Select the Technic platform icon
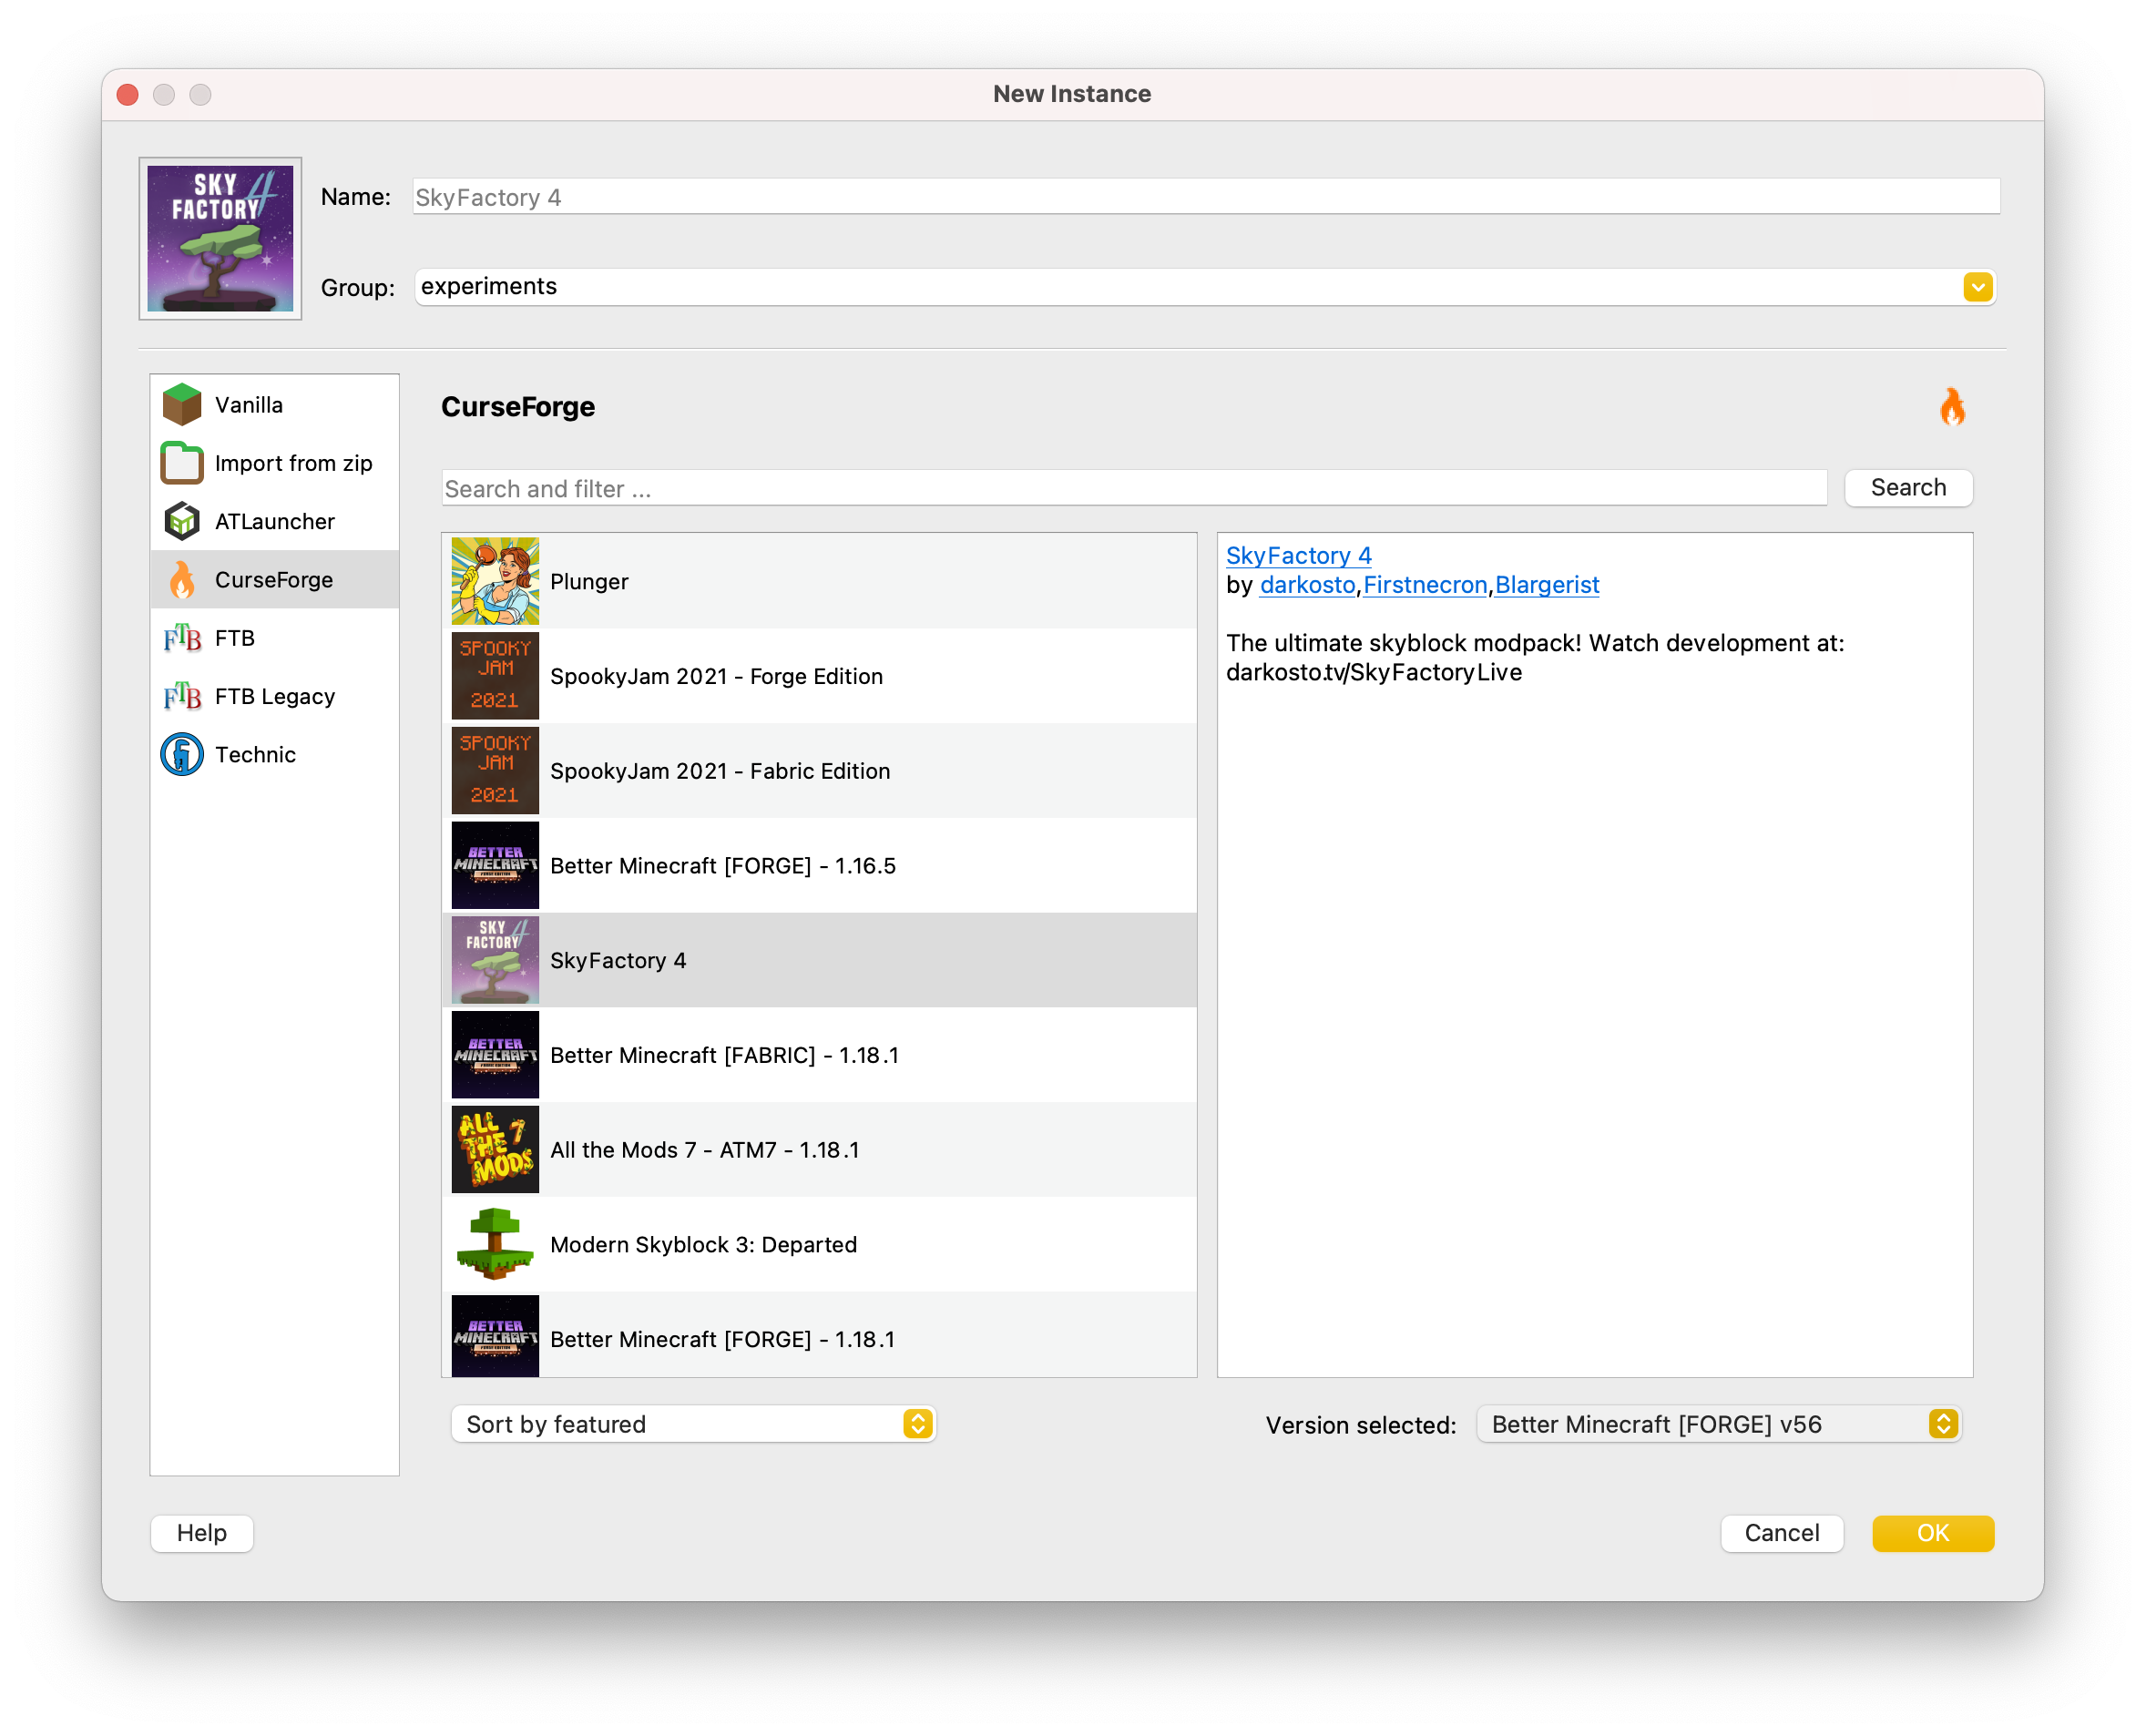This screenshot has width=2146, height=1736. [183, 754]
